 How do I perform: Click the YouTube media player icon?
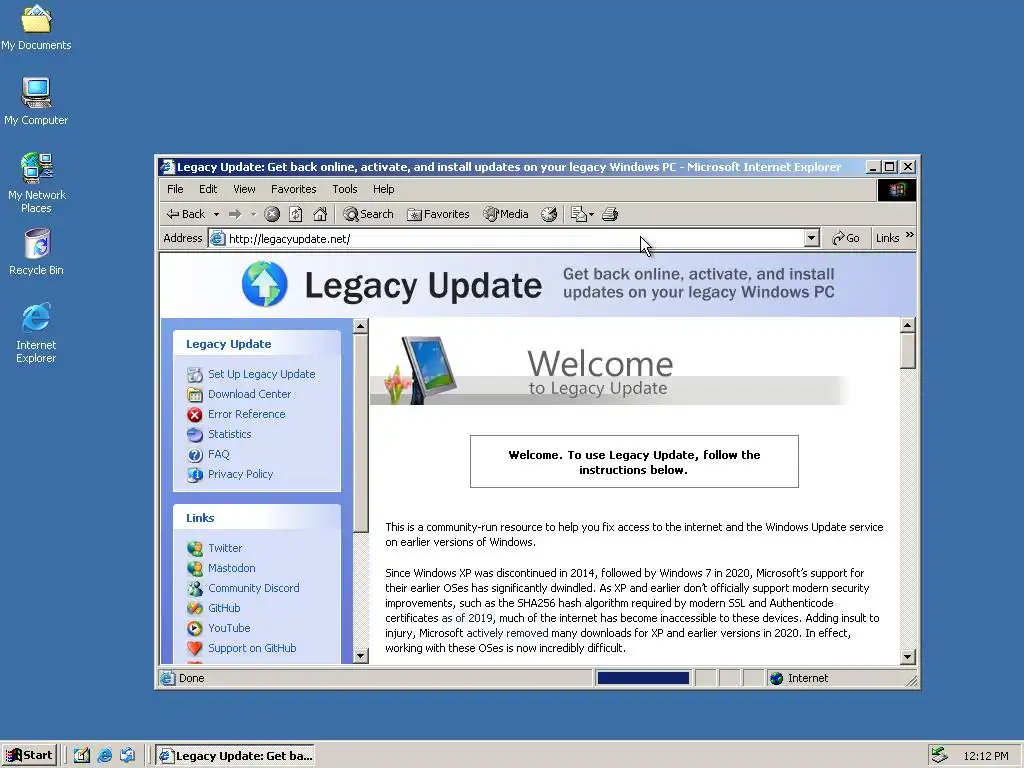[195, 628]
